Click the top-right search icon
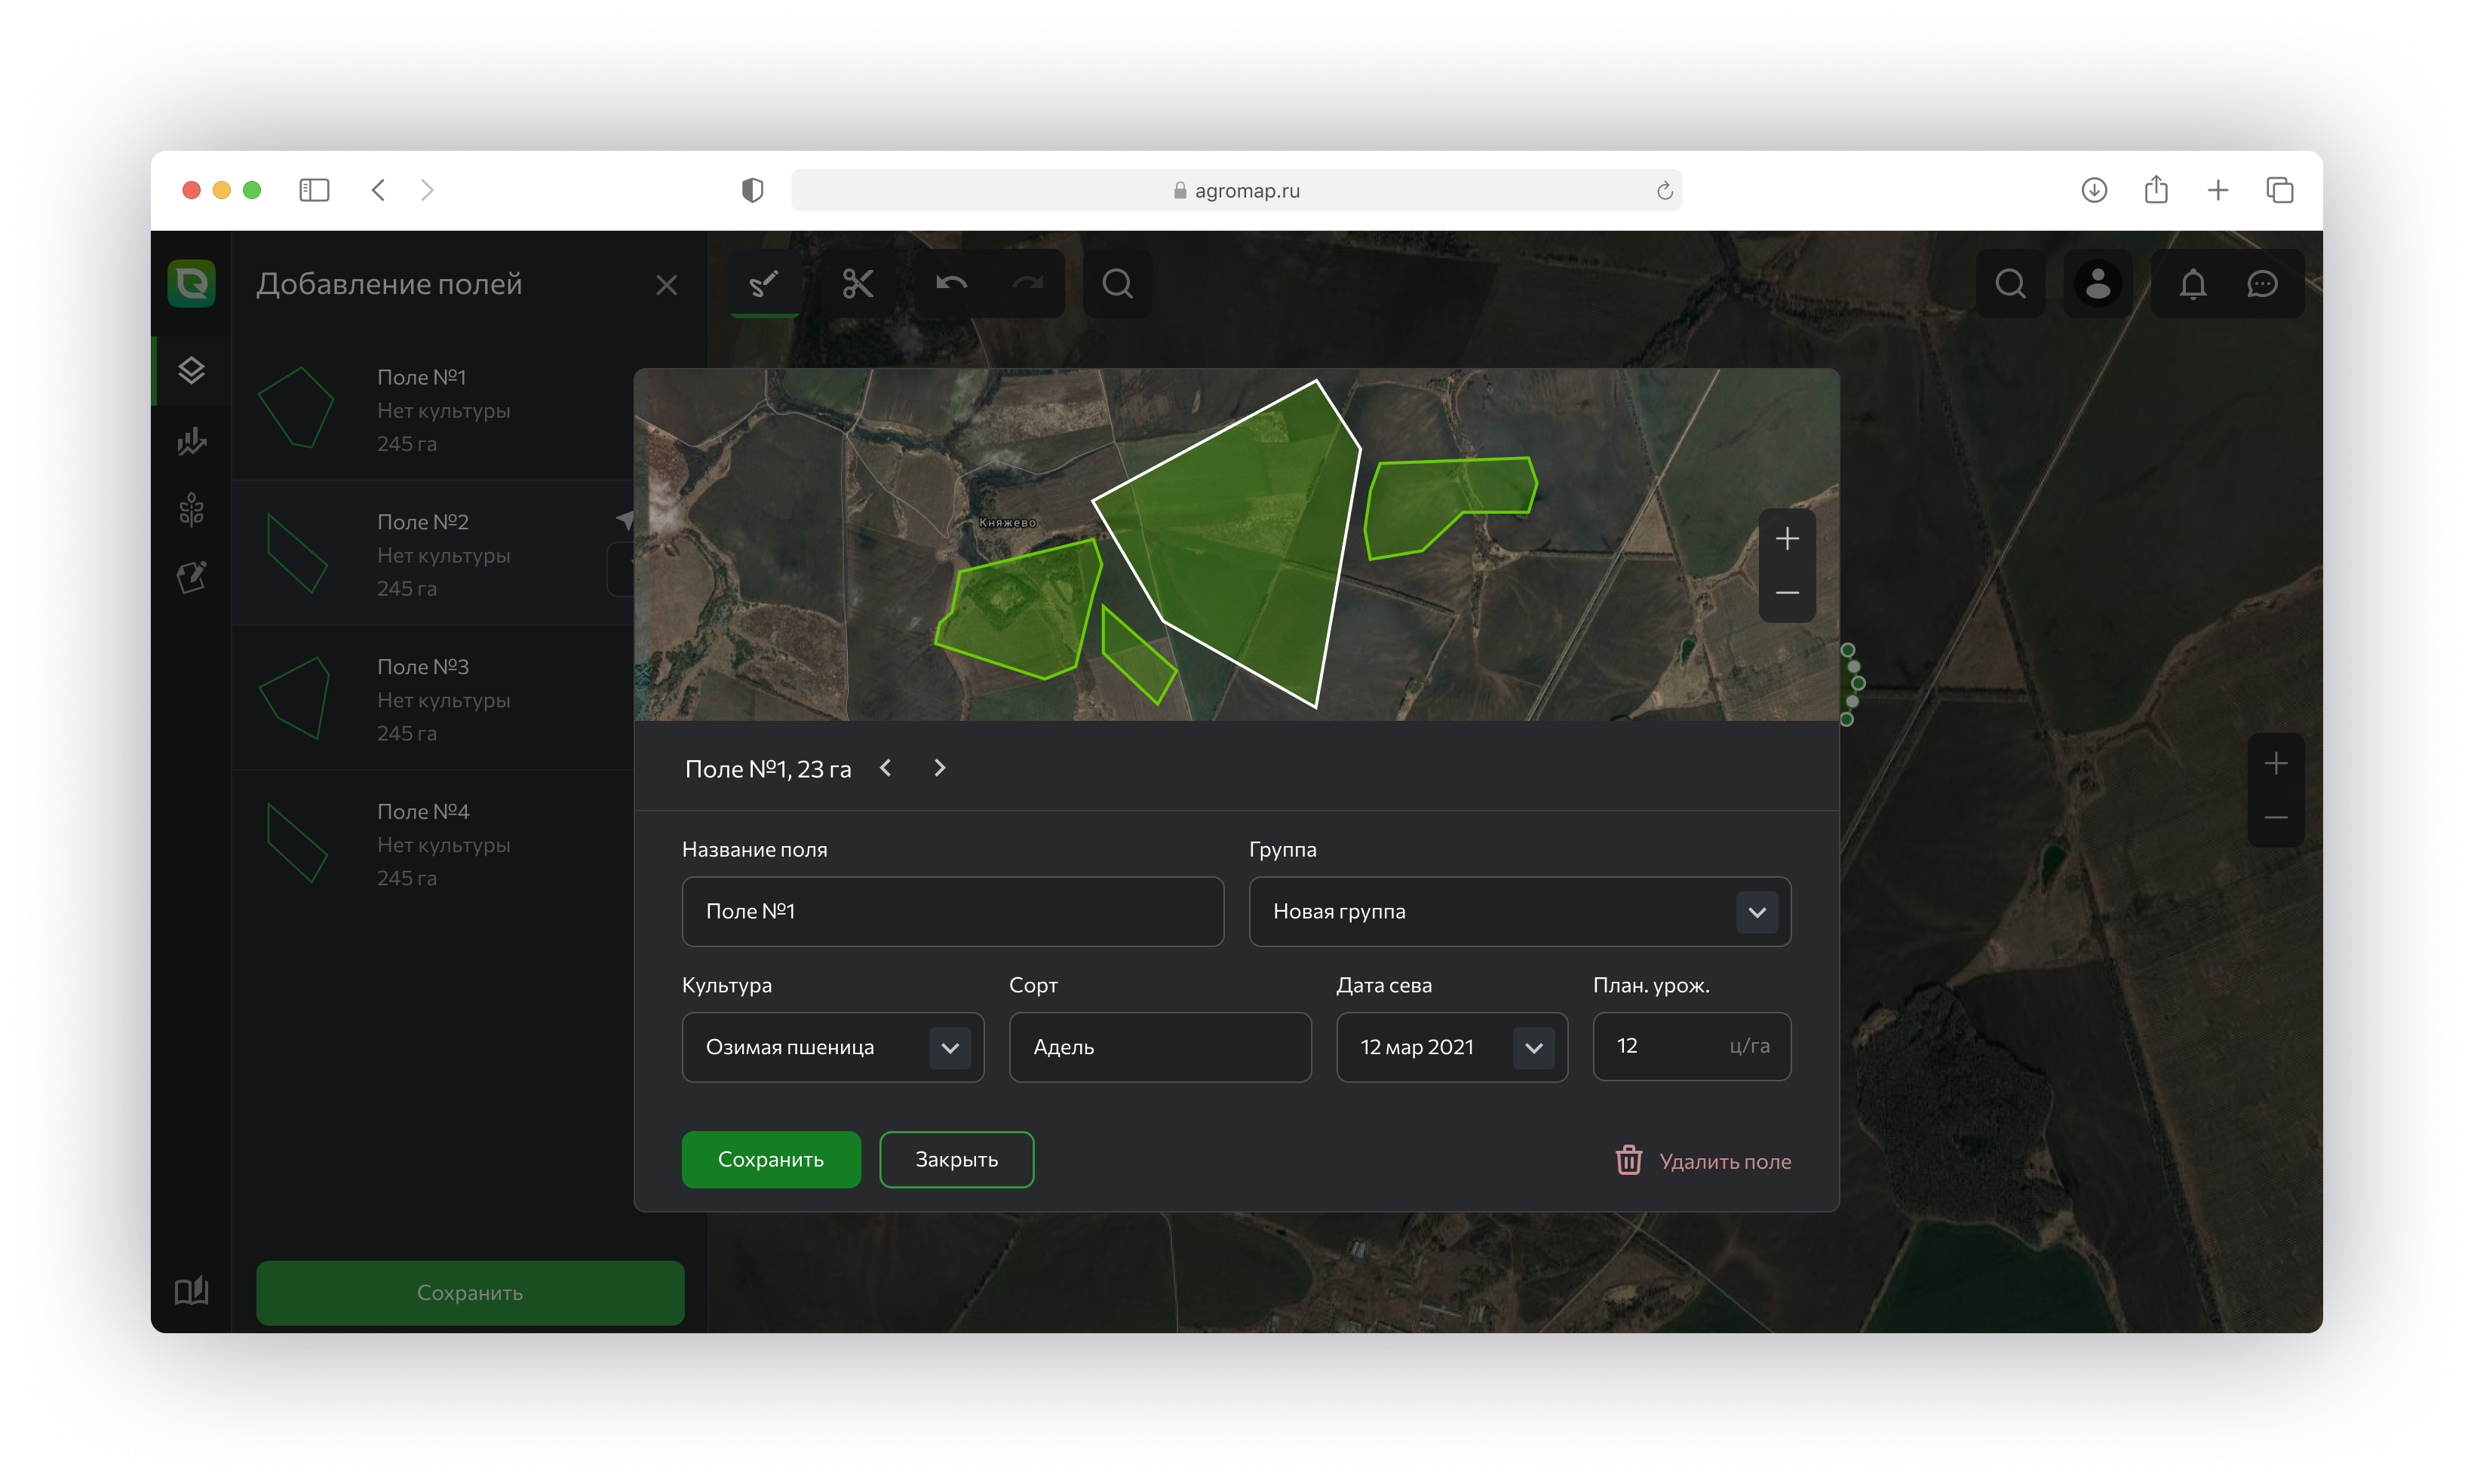2474x1484 pixels. coord(2010,284)
